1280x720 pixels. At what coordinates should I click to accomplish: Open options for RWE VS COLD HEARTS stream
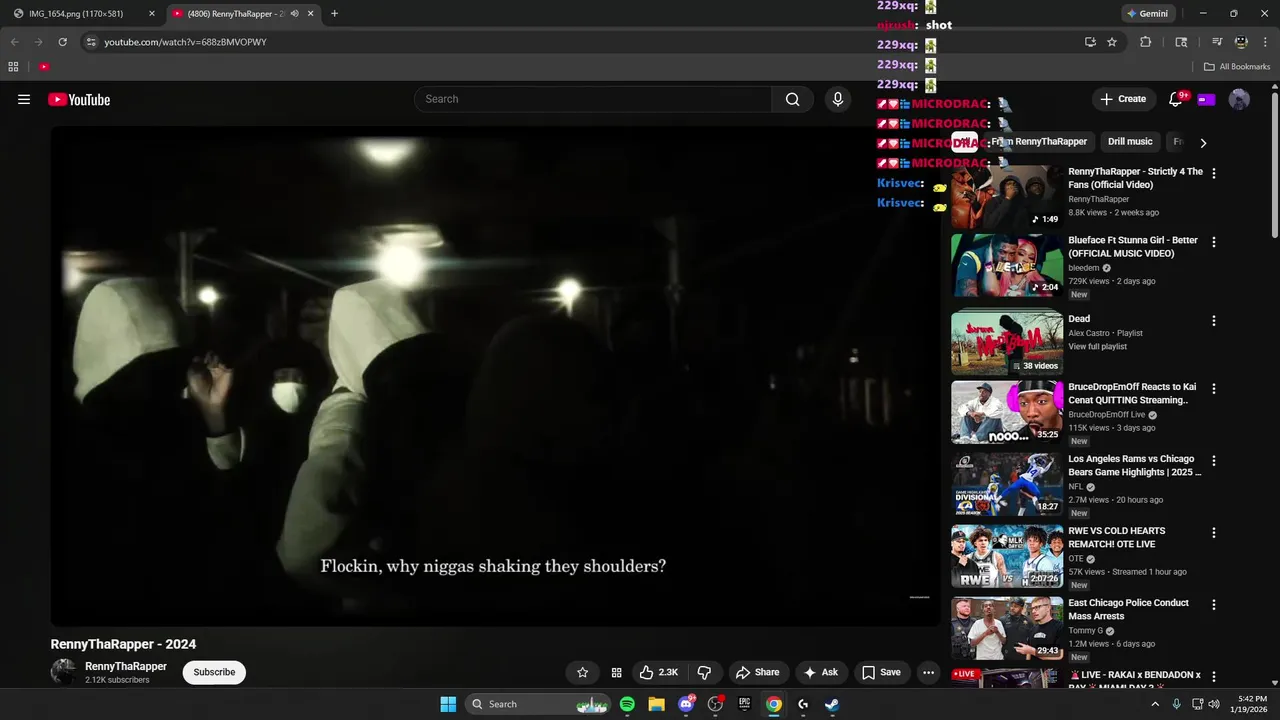[1214, 533]
